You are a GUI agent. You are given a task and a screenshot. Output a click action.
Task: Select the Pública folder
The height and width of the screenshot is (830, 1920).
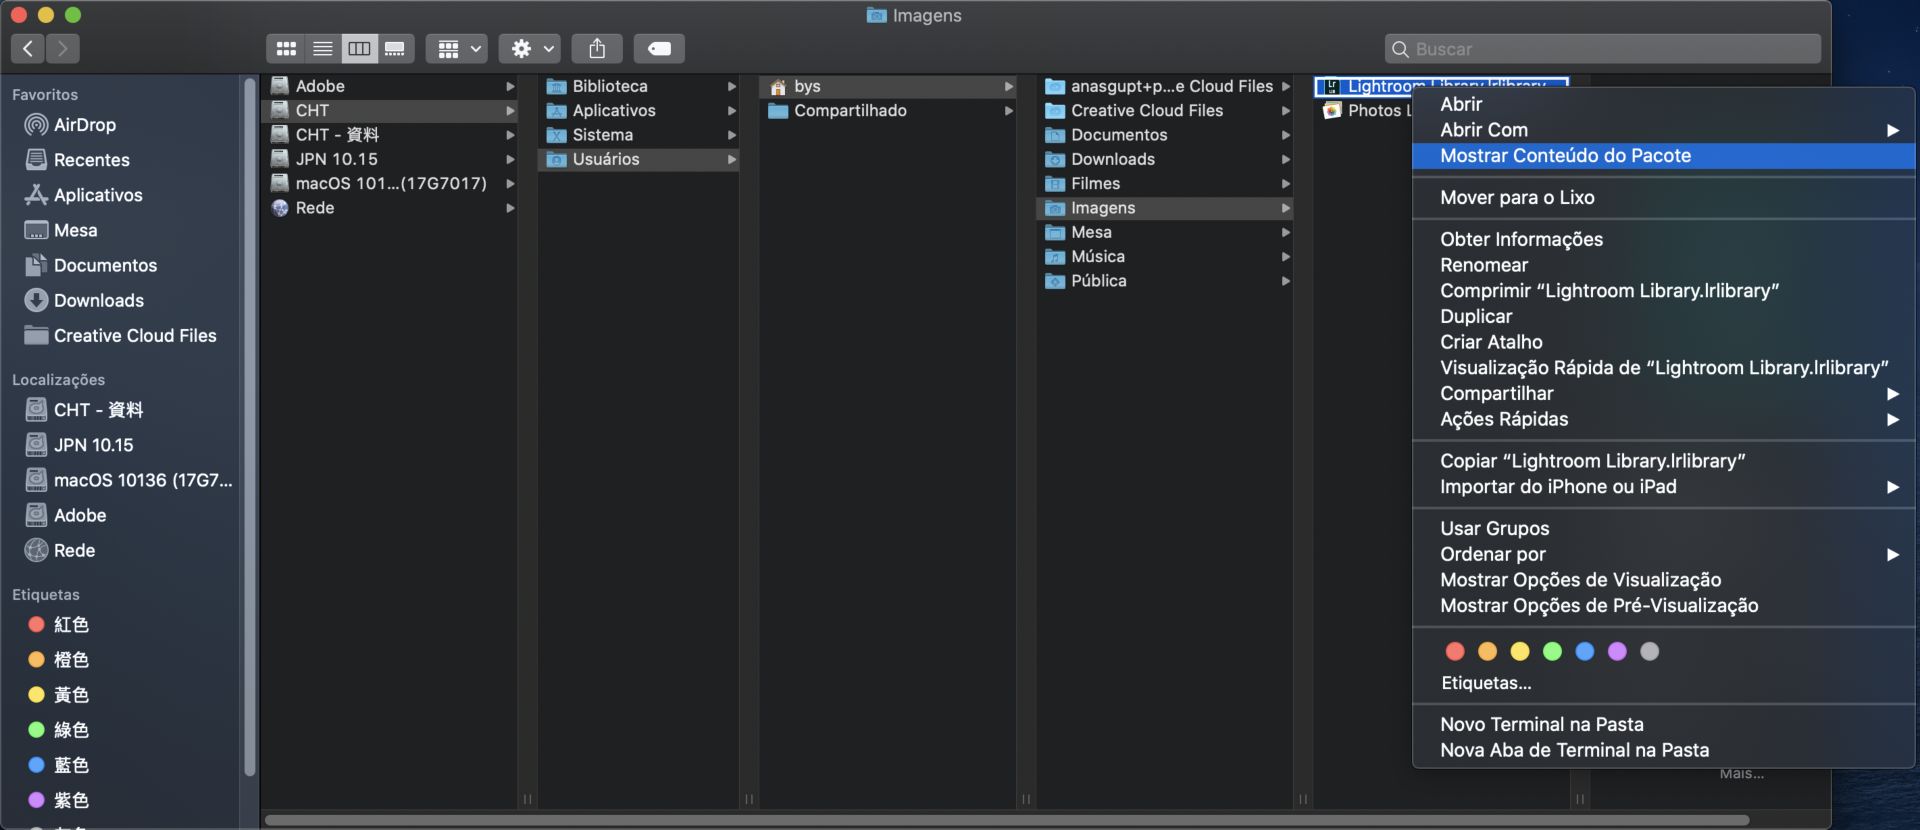pyautogui.click(x=1165, y=281)
